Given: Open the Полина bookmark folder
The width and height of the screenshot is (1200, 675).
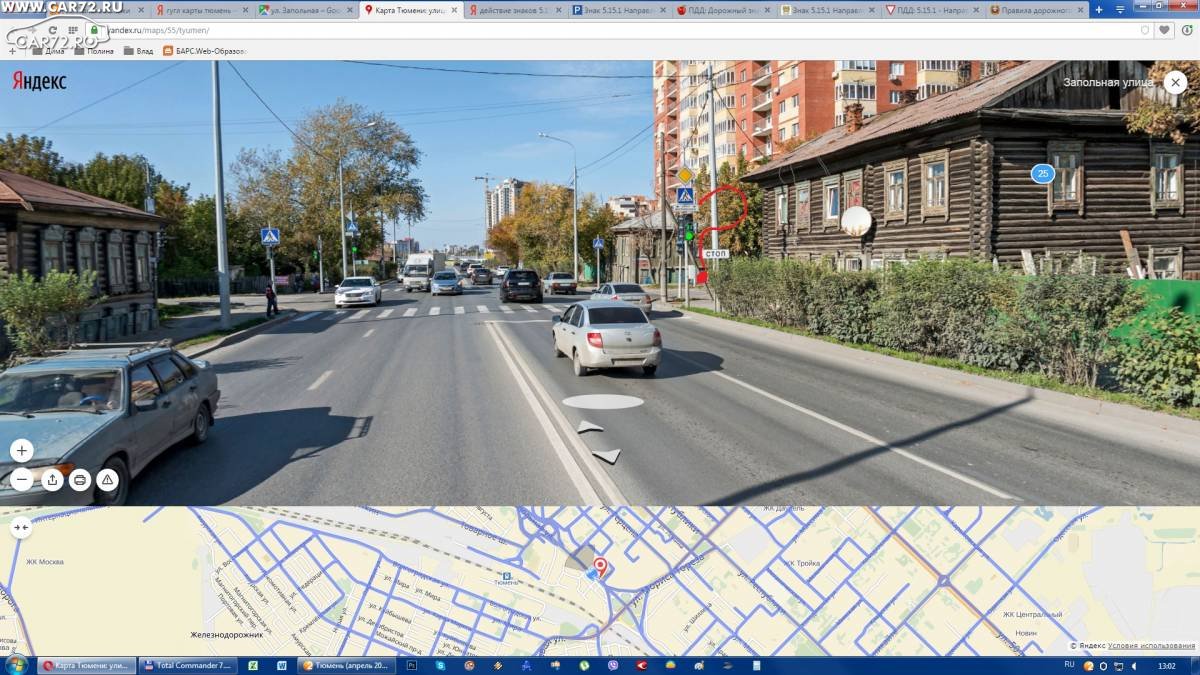Looking at the screenshot, I should [x=92, y=50].
